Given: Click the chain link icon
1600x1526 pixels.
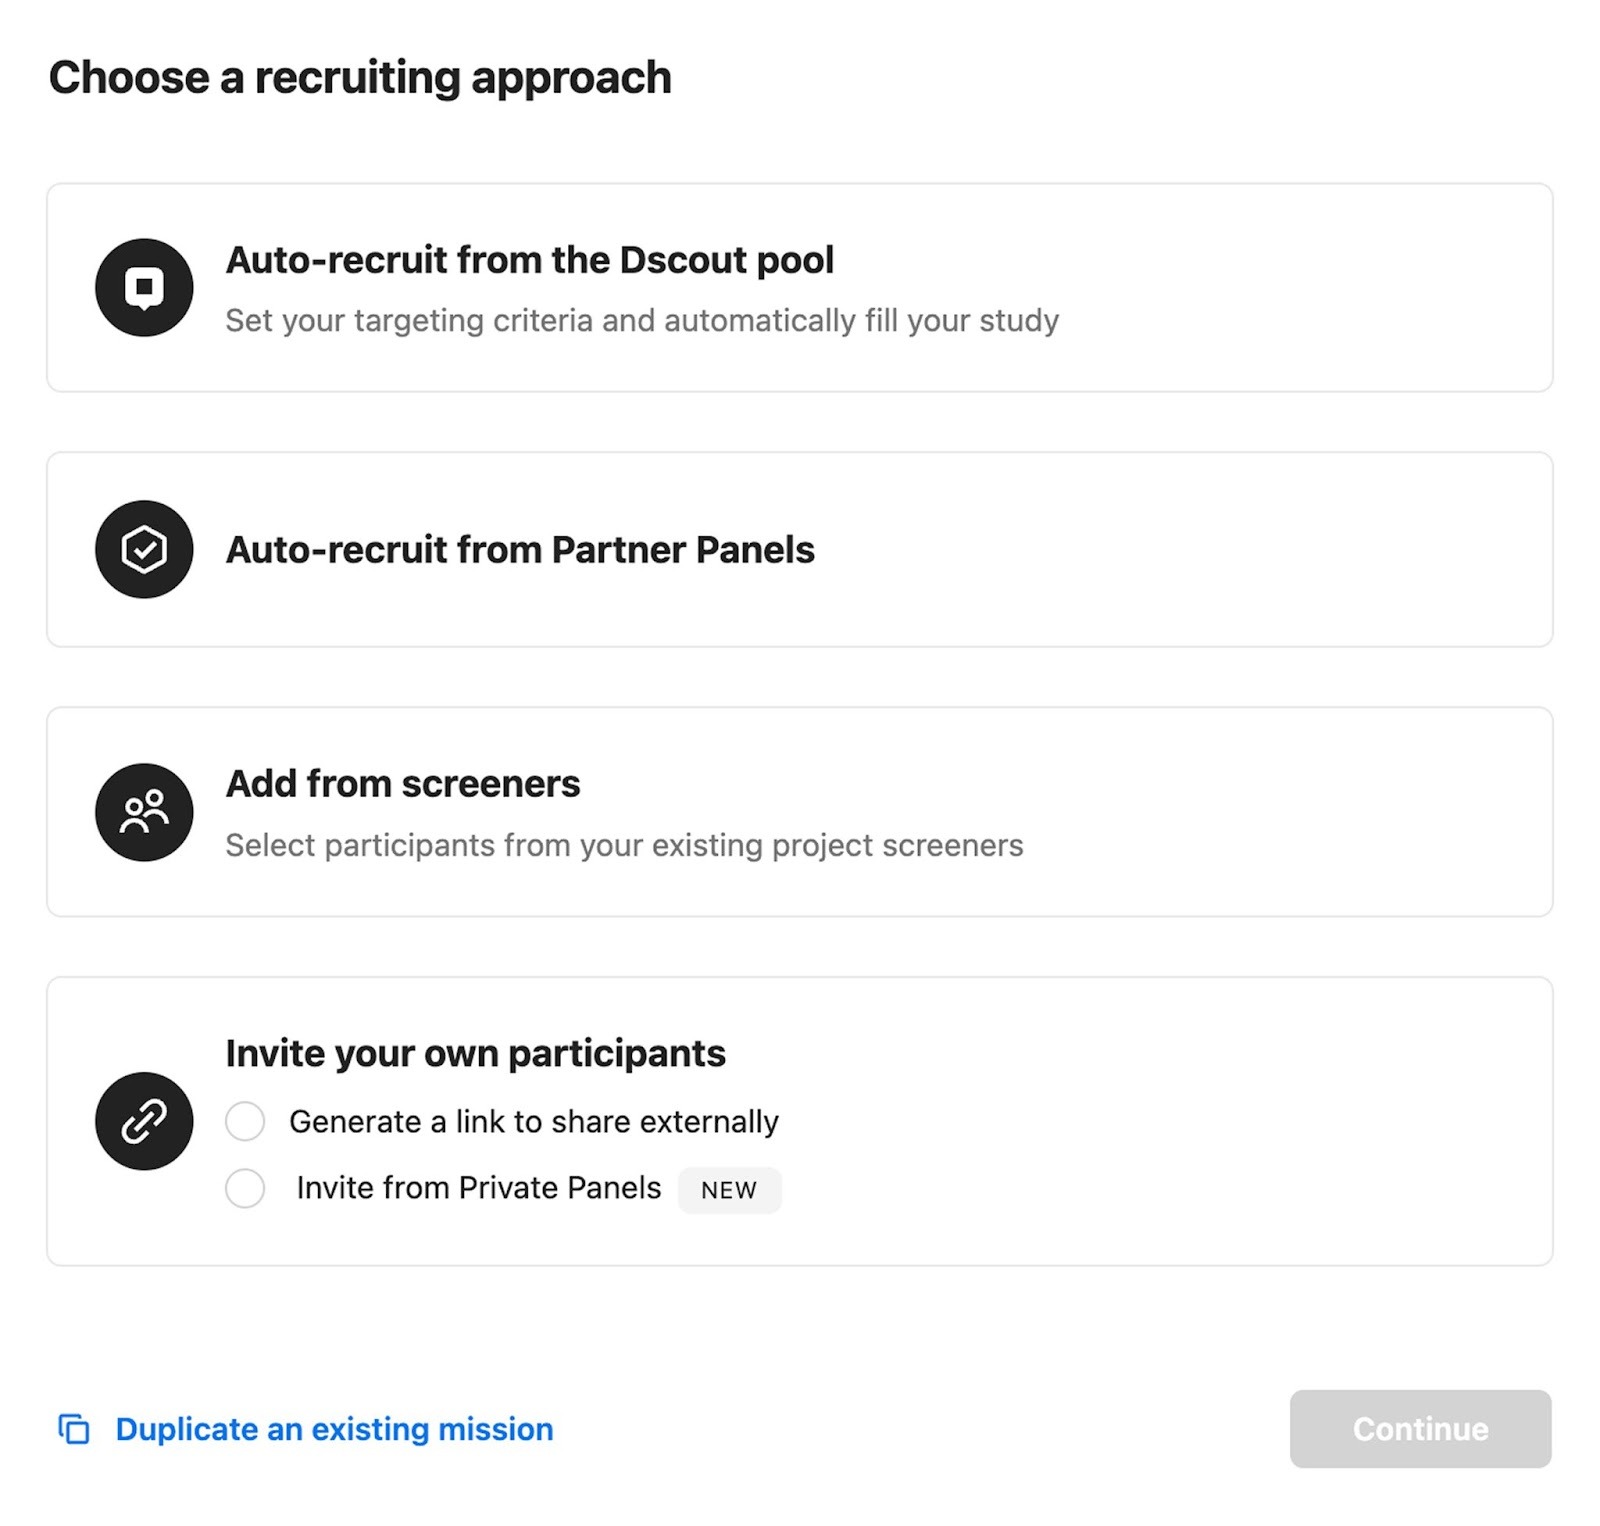Looking at the screenshot, I should tap(144, 1121).
